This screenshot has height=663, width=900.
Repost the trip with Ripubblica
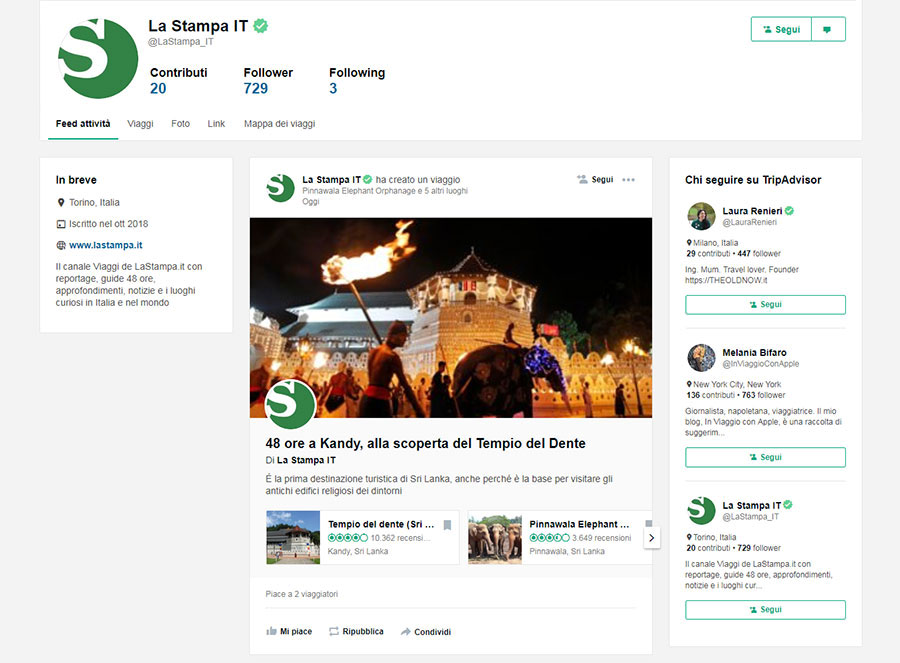coord(356,631)
